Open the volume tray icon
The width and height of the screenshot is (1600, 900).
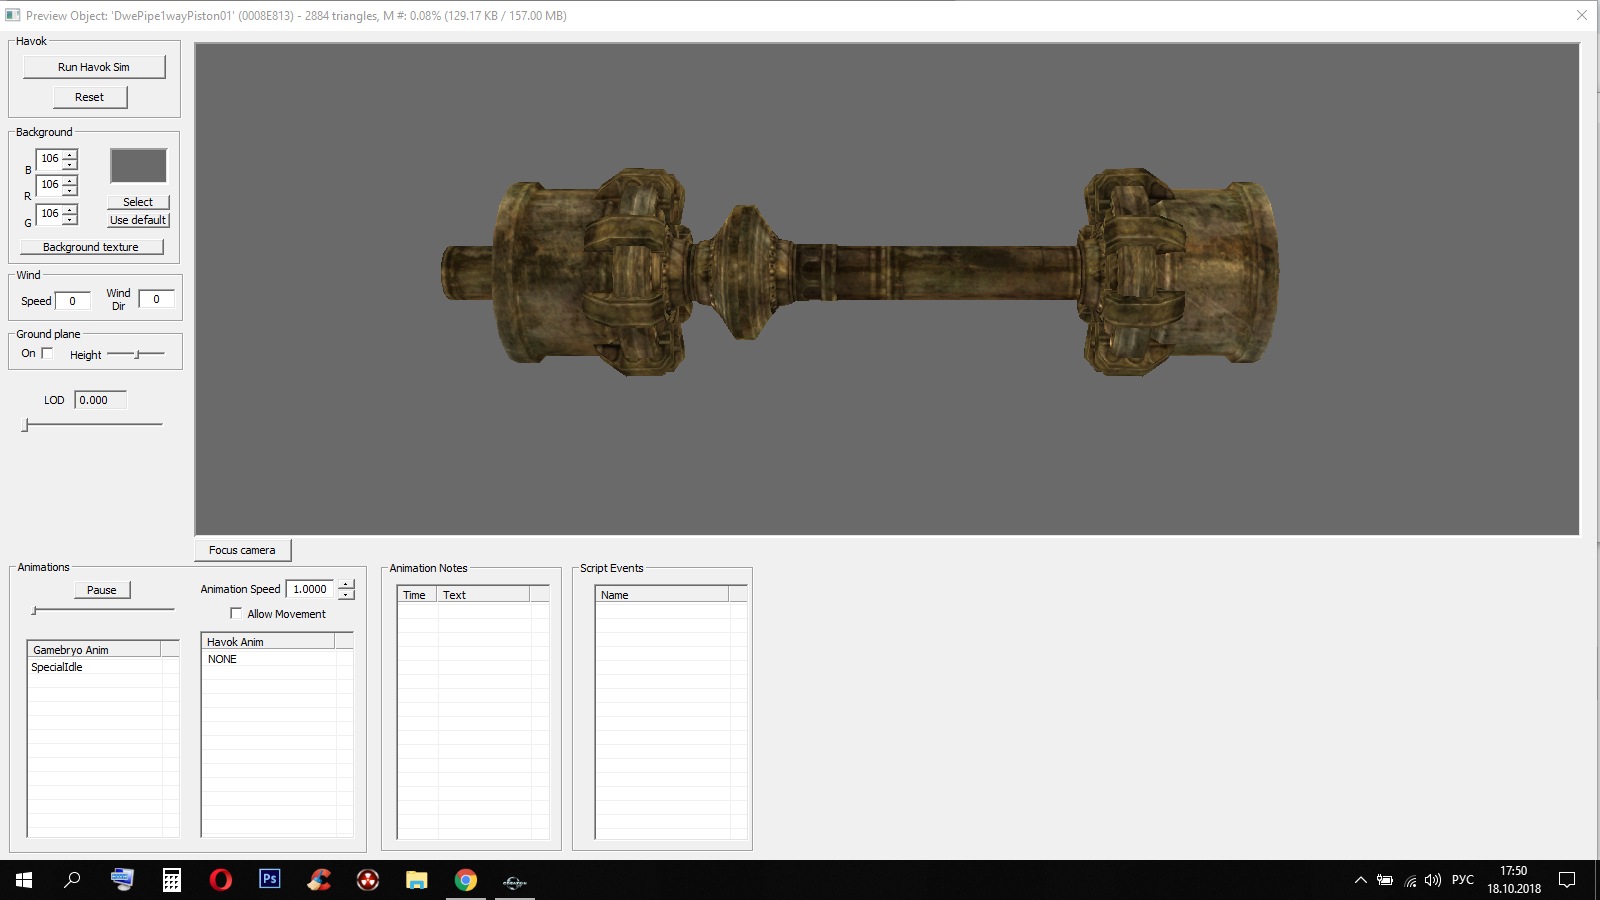(1433, 880)
